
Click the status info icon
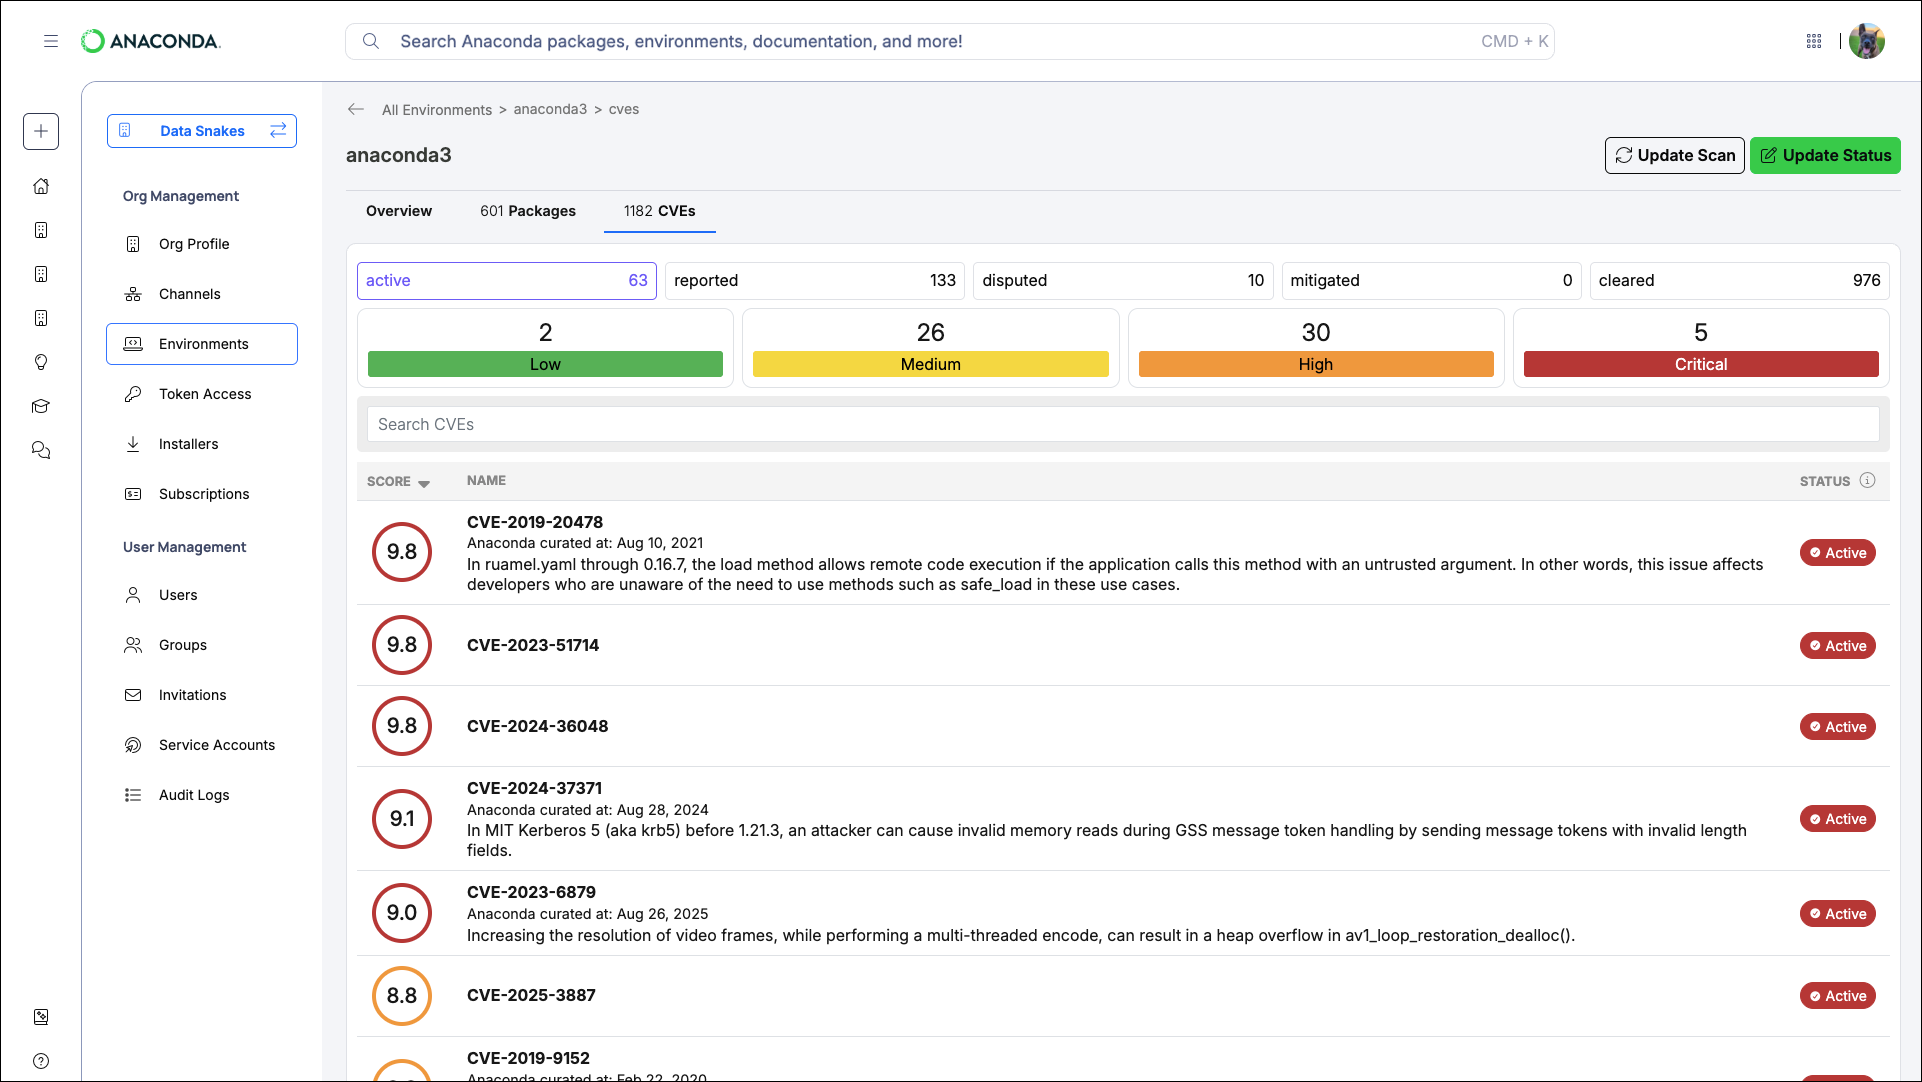coord(1867,480)
